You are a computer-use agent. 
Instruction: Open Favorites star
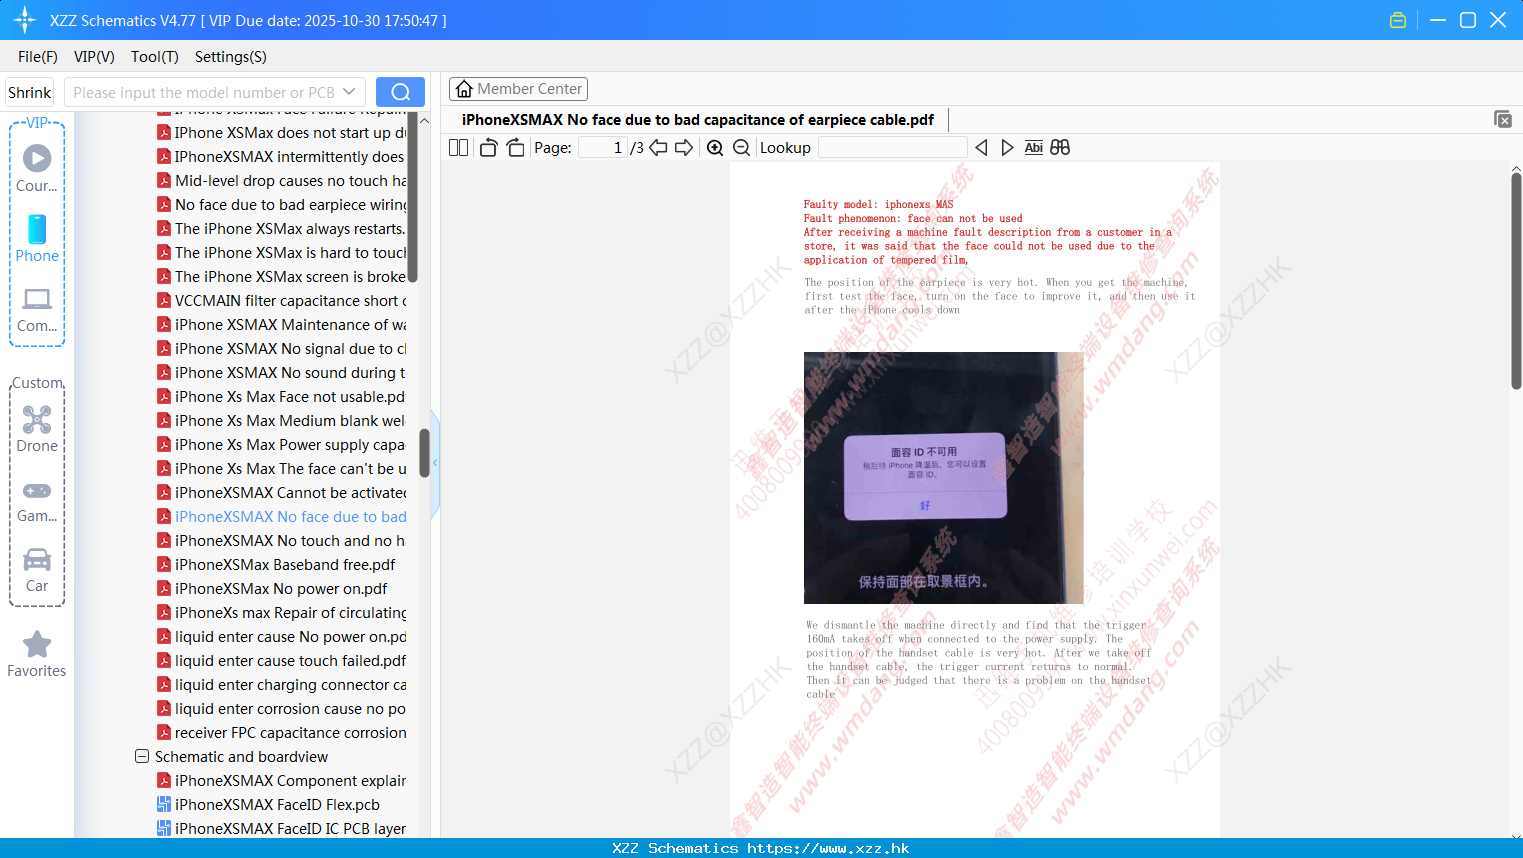(37, 654)
